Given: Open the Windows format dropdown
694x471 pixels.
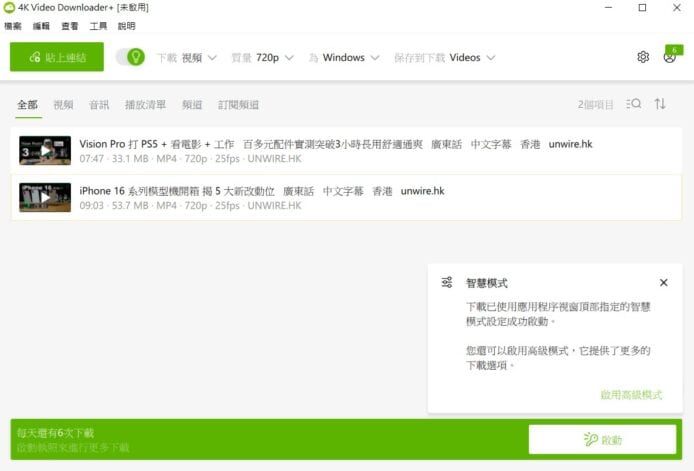Looking at the screenshot, I should pyautogui.click(x=344, y=58).
